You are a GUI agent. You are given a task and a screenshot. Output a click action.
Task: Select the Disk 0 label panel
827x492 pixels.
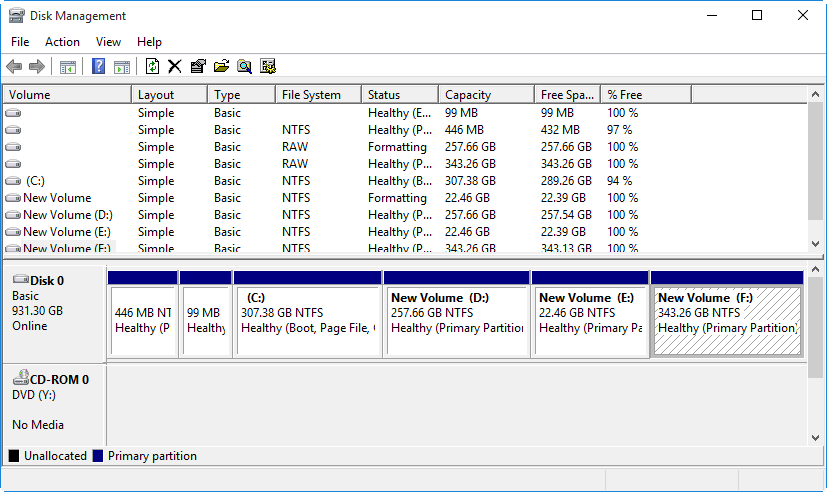(54, 310)
